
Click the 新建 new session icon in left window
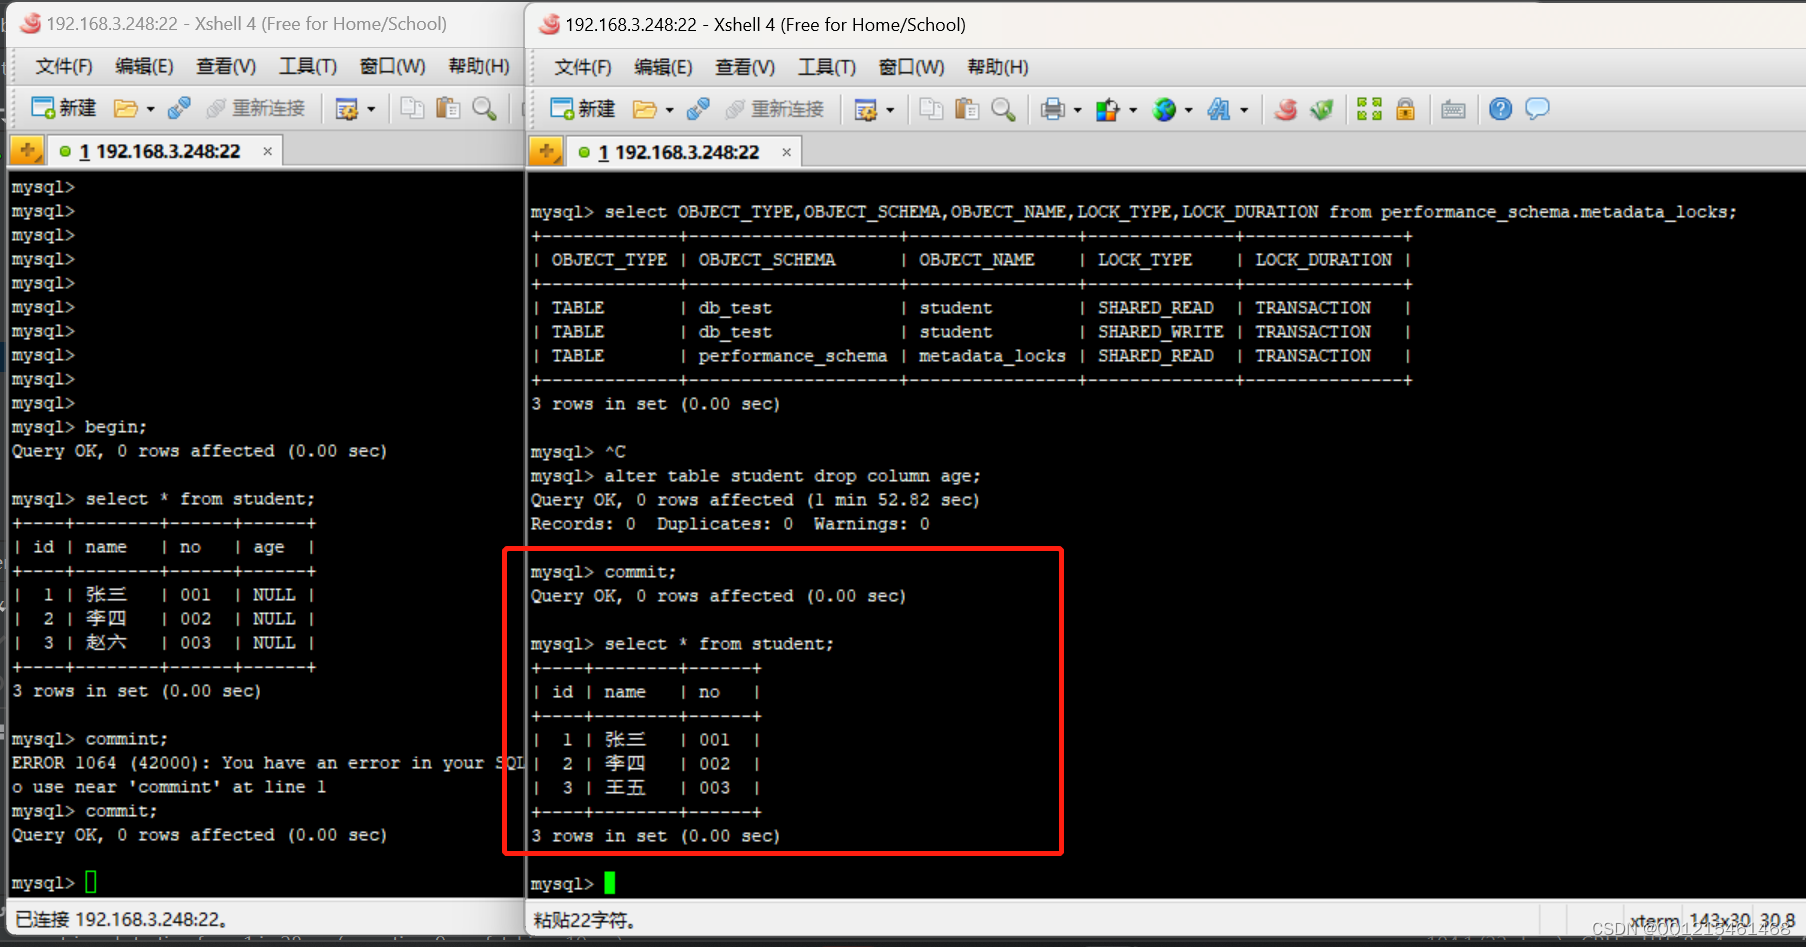(x=63, y=108)
